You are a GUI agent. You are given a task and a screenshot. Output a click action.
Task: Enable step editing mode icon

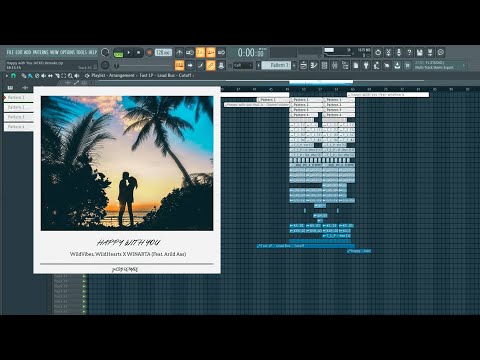[200, 65]
